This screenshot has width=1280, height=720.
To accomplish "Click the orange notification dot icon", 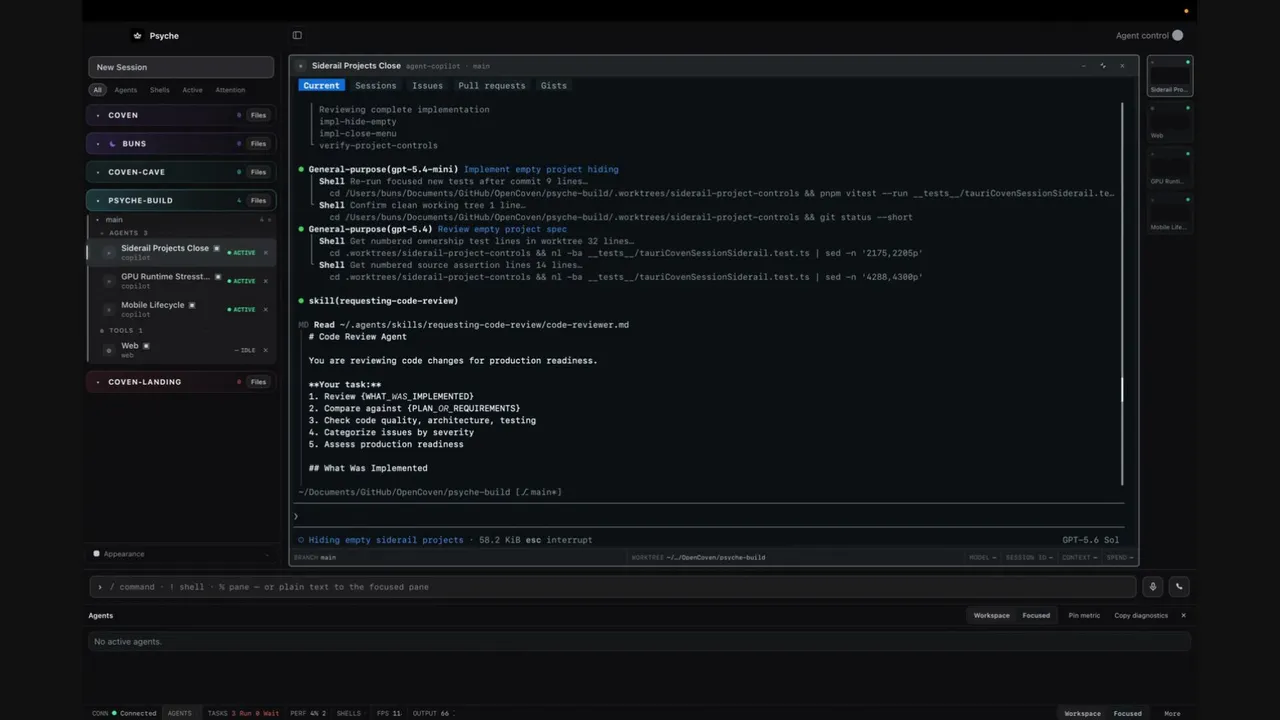I will pyautogui.click(x=1186, y=10).
